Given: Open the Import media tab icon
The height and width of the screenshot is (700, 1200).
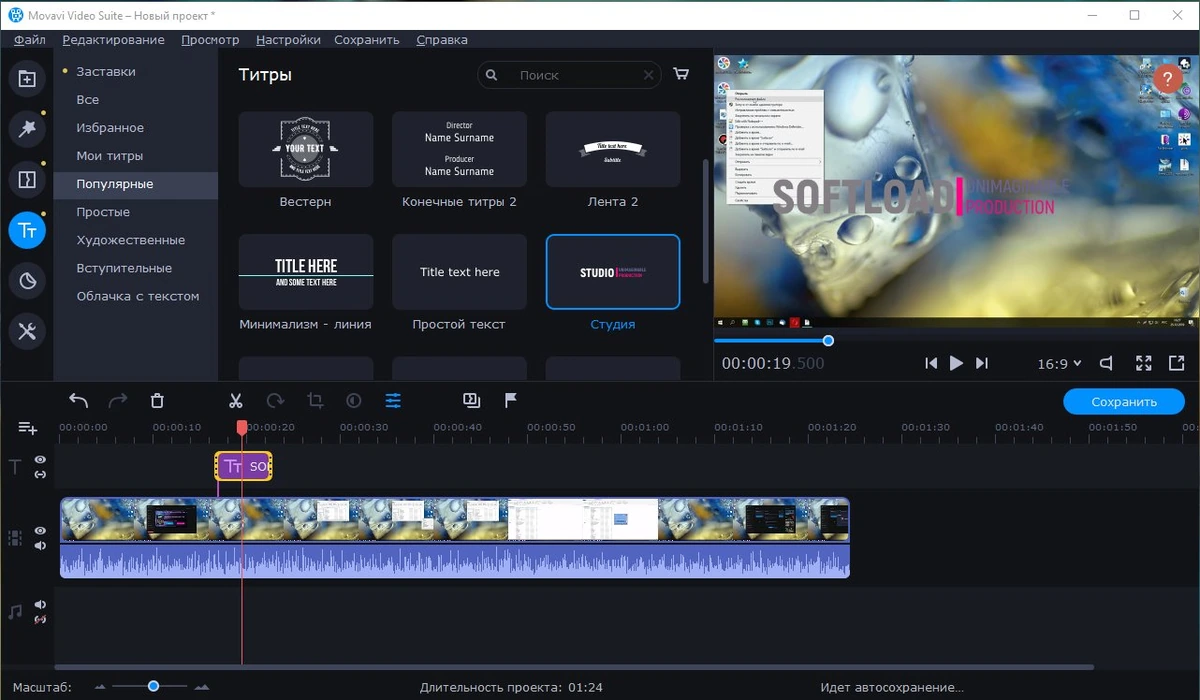Looking at the screenshot, I should 27,78.
